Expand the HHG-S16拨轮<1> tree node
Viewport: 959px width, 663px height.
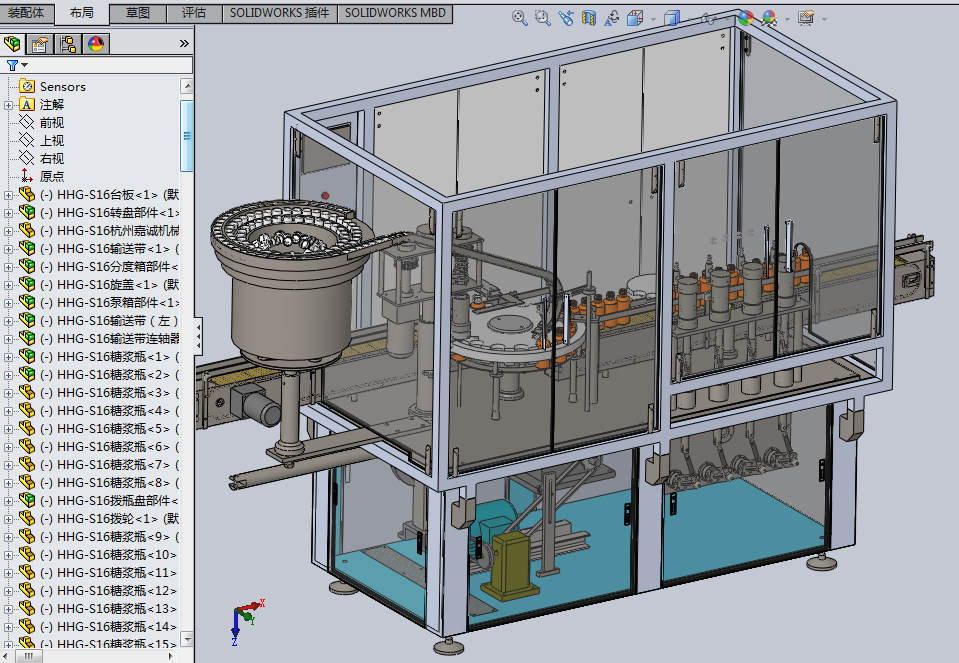point(9,519)
